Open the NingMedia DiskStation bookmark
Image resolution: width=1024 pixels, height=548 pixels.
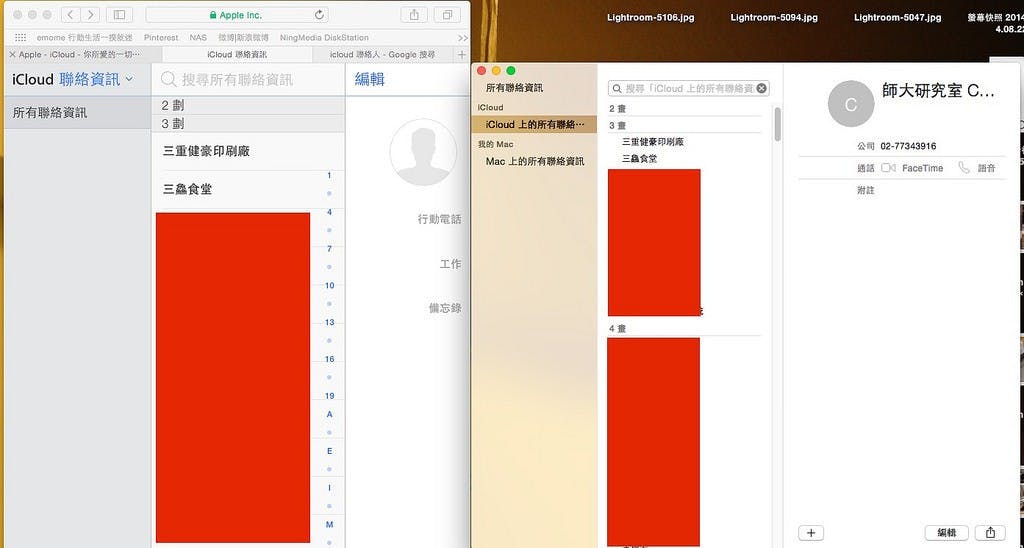point(324,38)
